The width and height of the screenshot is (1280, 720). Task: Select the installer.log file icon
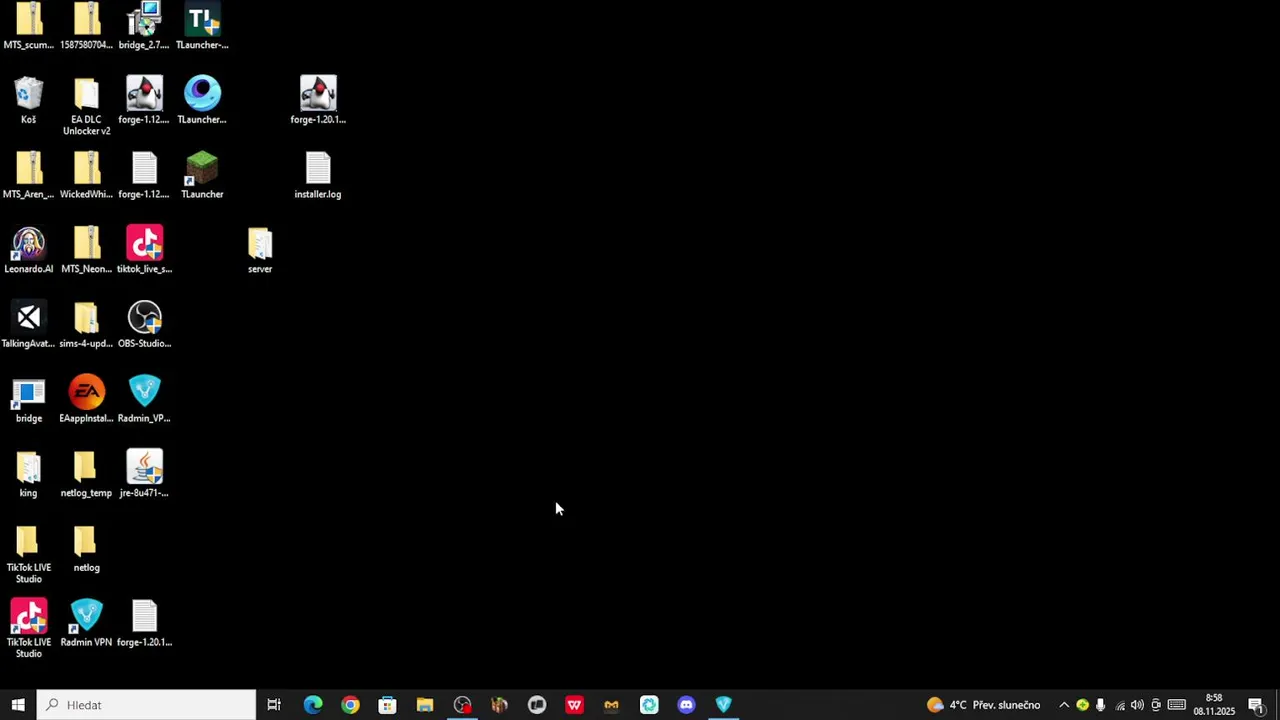point(318,168)
